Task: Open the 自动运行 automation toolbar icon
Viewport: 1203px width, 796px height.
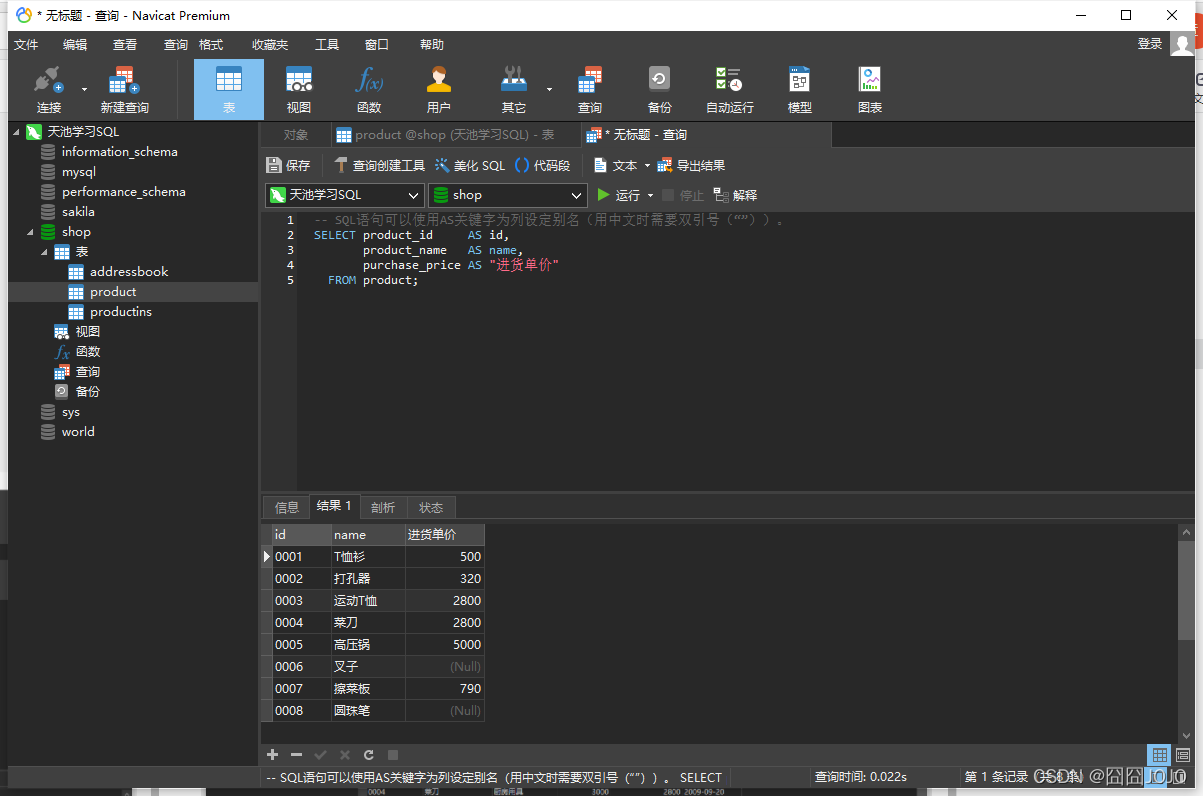Action: [729, 89]
